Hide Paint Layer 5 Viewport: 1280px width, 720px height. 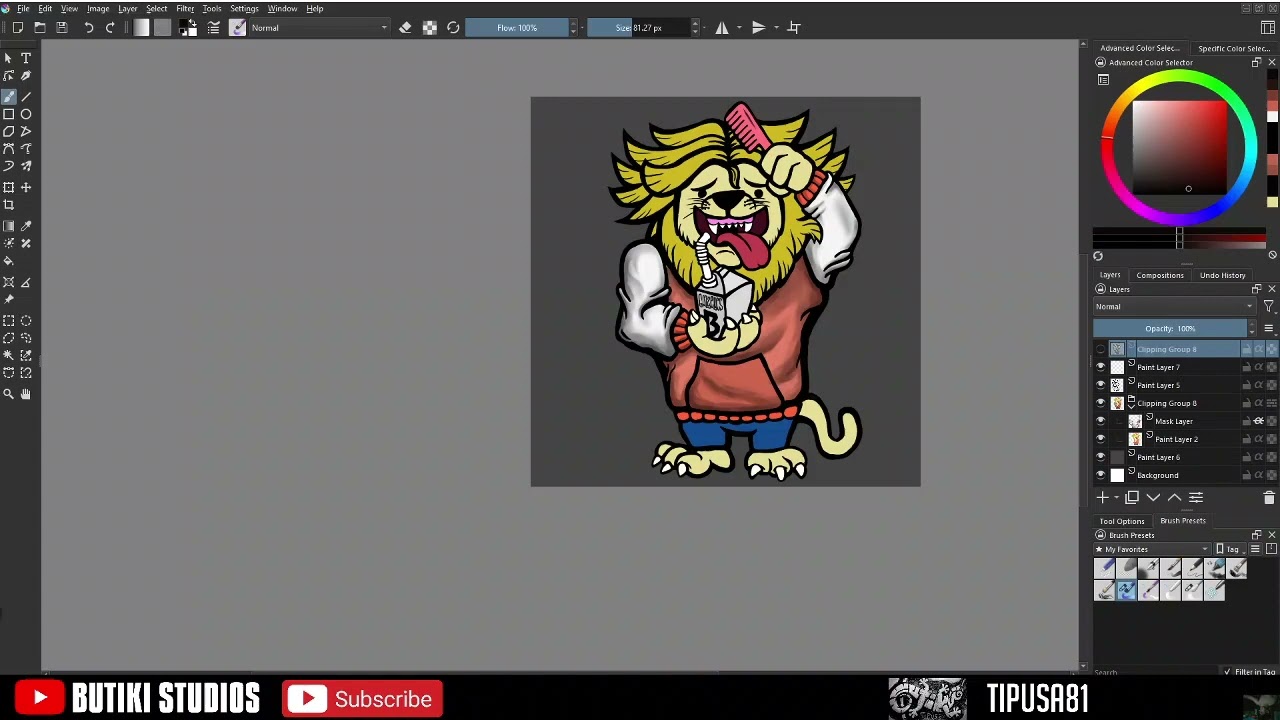[1101, 385]
